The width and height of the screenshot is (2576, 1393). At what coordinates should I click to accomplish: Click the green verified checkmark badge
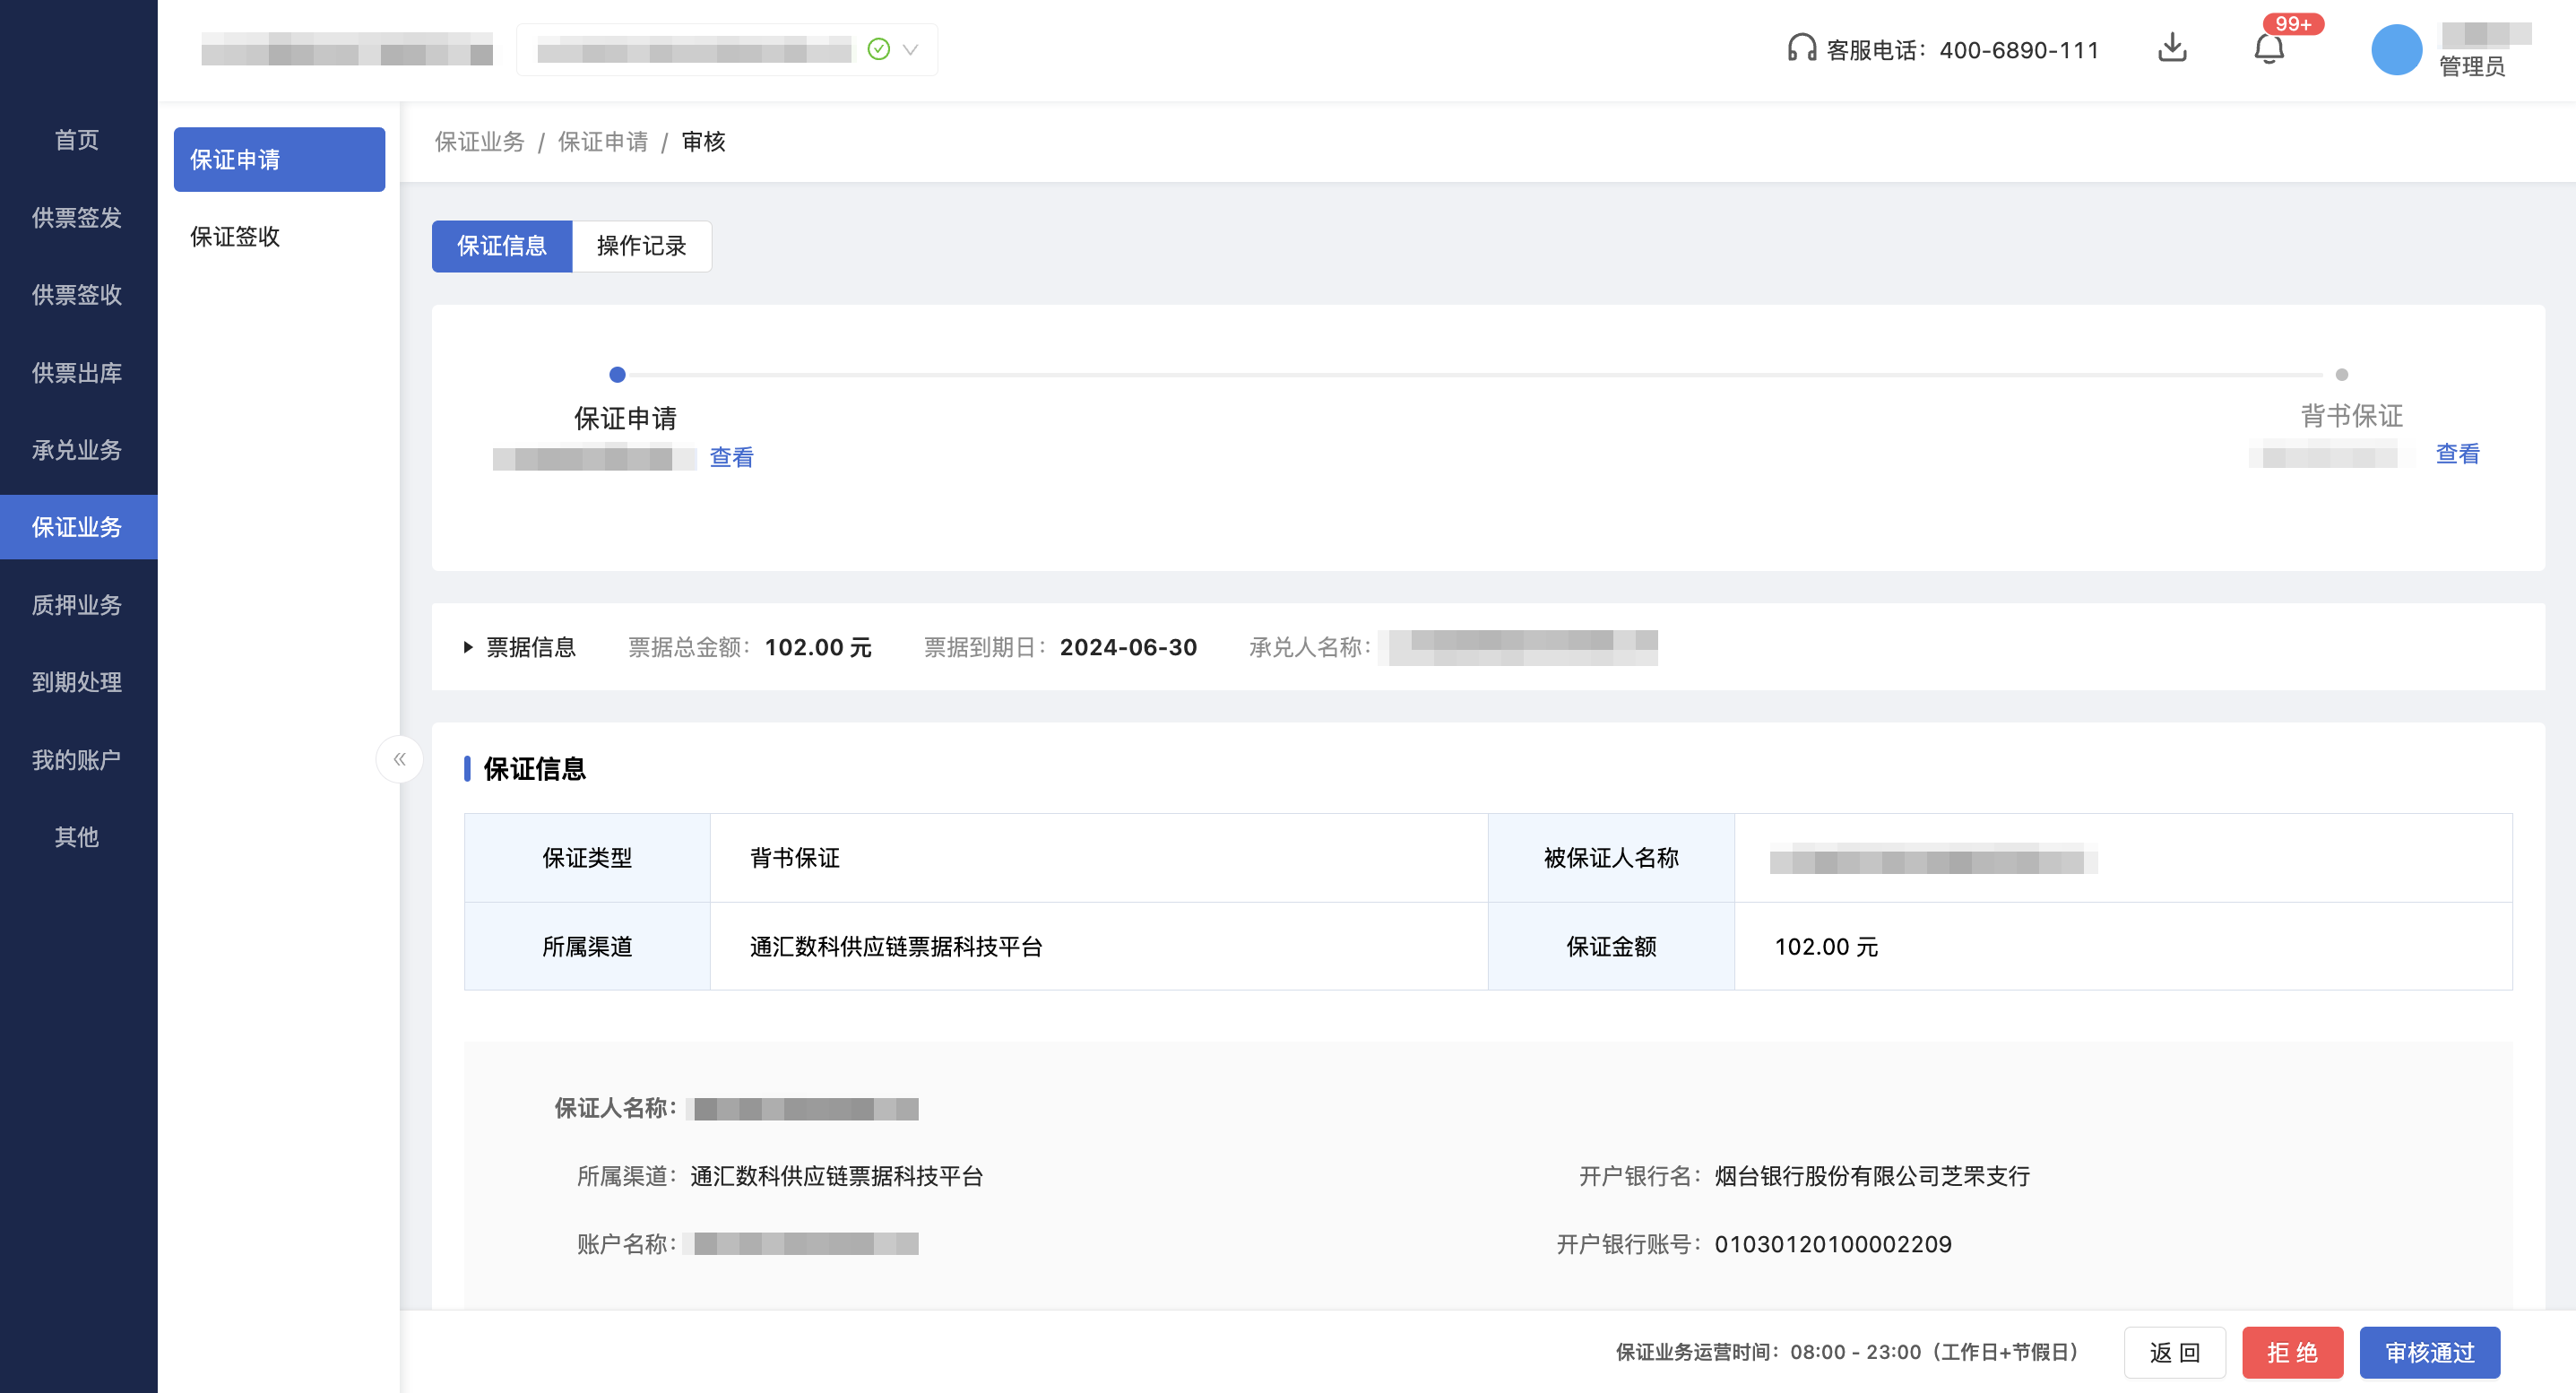pos(877,48)
